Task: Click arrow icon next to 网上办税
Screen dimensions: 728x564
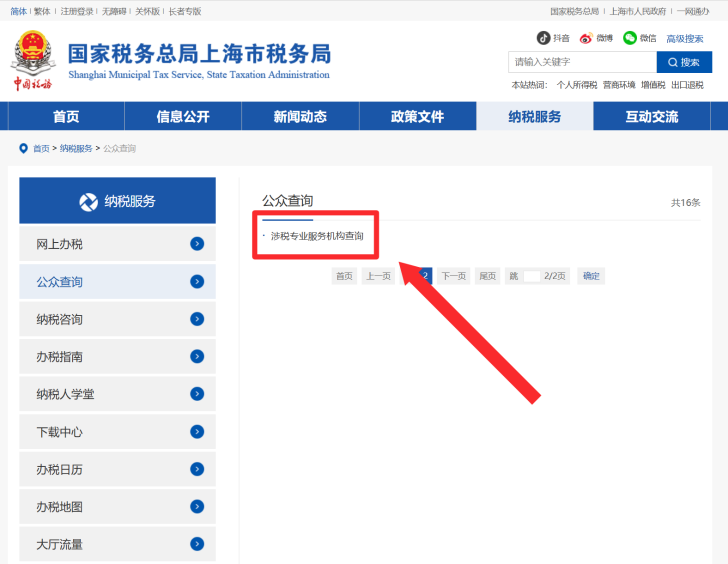Action: (x=197, y=244)
